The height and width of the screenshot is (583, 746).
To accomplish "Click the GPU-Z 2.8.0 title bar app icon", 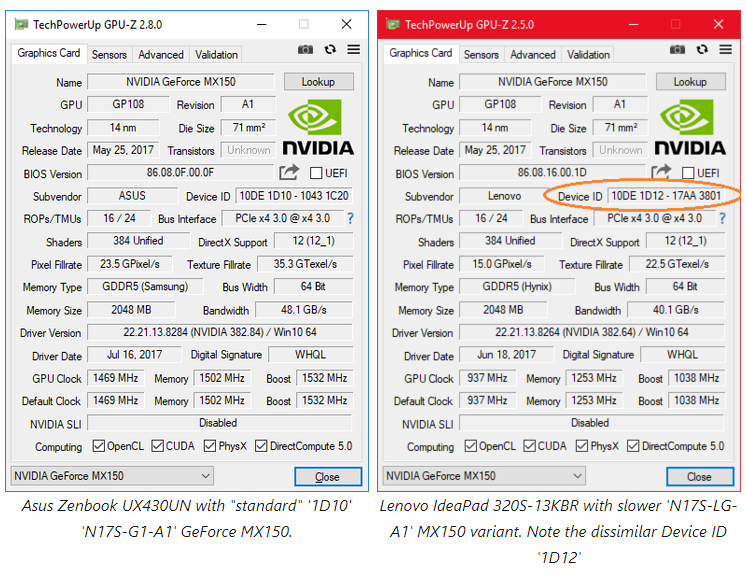I will tap(21, 24).
